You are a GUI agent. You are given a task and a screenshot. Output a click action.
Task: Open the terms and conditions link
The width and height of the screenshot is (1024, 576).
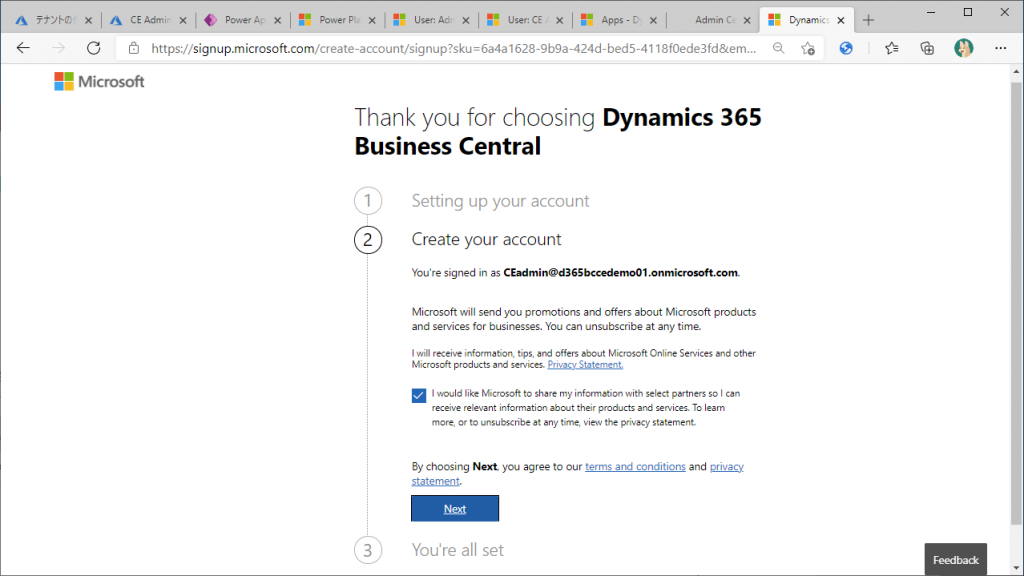coord(635,466)
